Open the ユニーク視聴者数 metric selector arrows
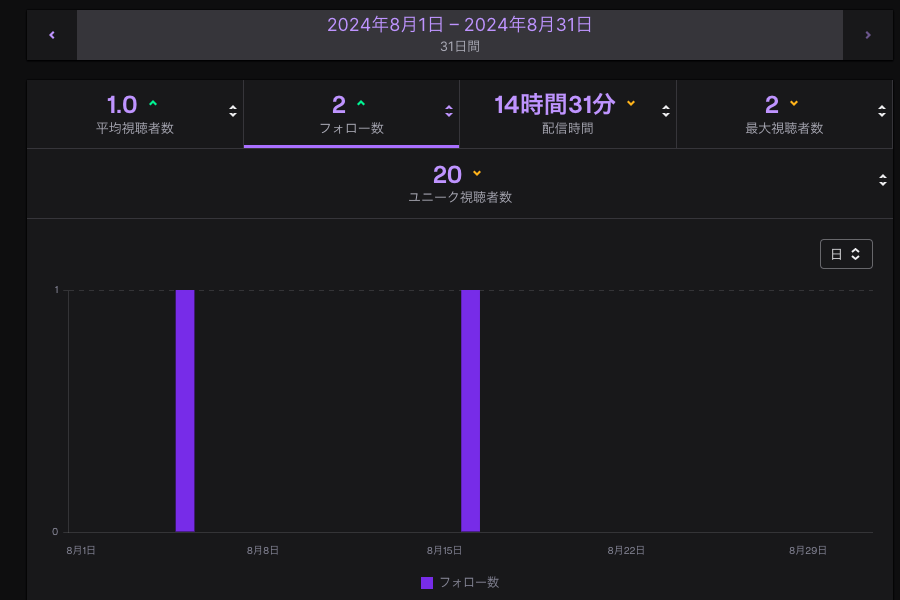 (882, 180)
